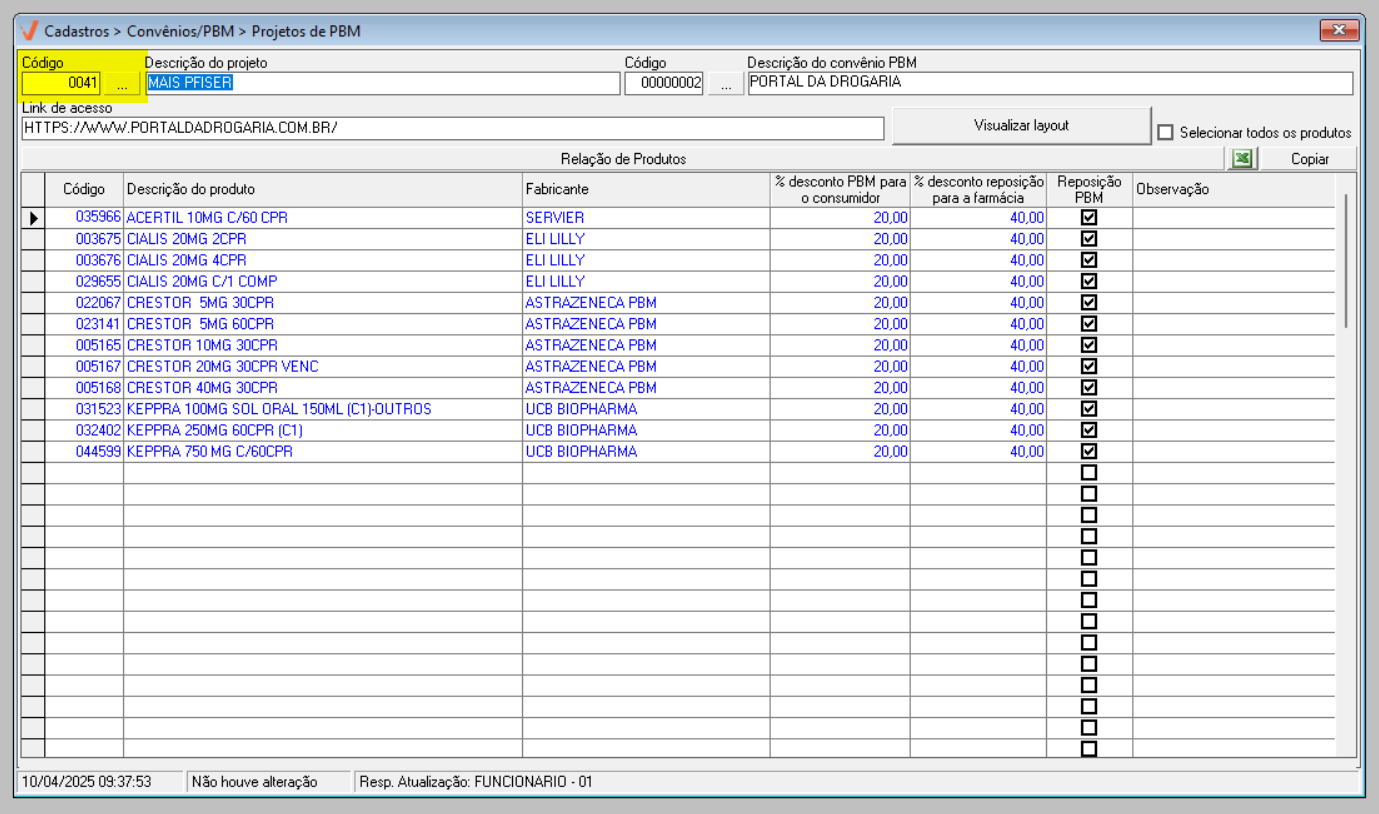The height and width of the screenshot is (814, 1379).
Task: Click the Observação cell for ACERTIL row
Action: tap(1233, 217)
